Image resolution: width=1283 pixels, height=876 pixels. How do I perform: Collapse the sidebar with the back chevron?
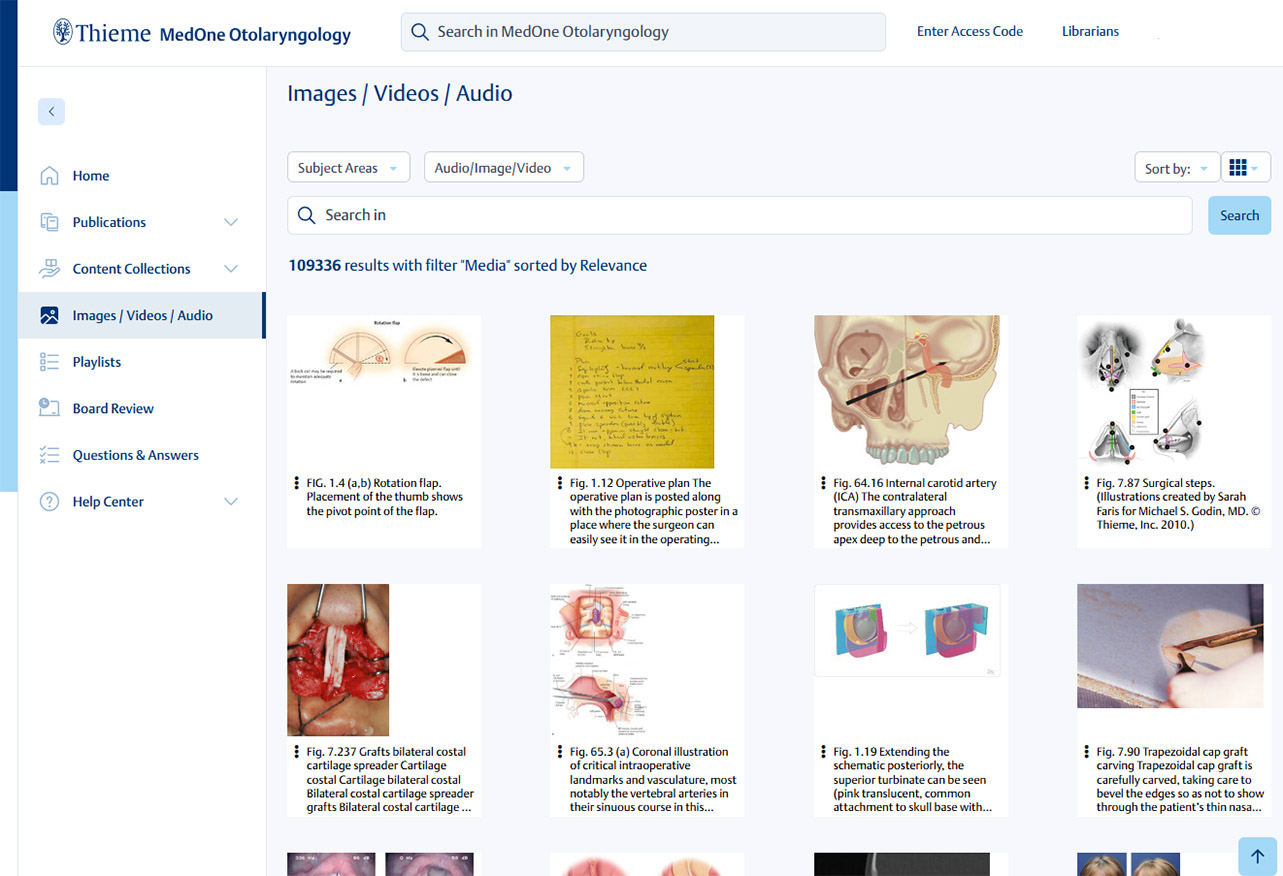click(51, 111)
